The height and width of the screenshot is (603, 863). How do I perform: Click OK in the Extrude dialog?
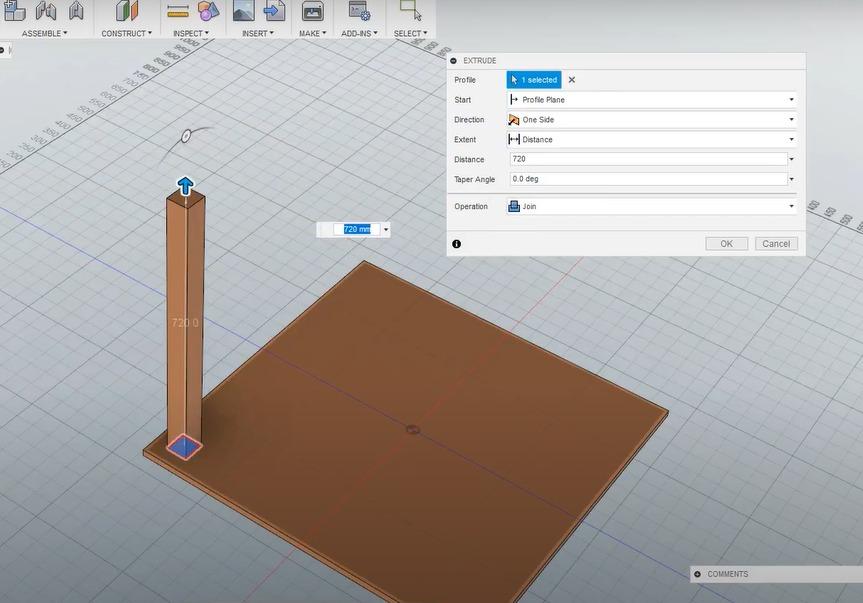(x=727, y=244)
